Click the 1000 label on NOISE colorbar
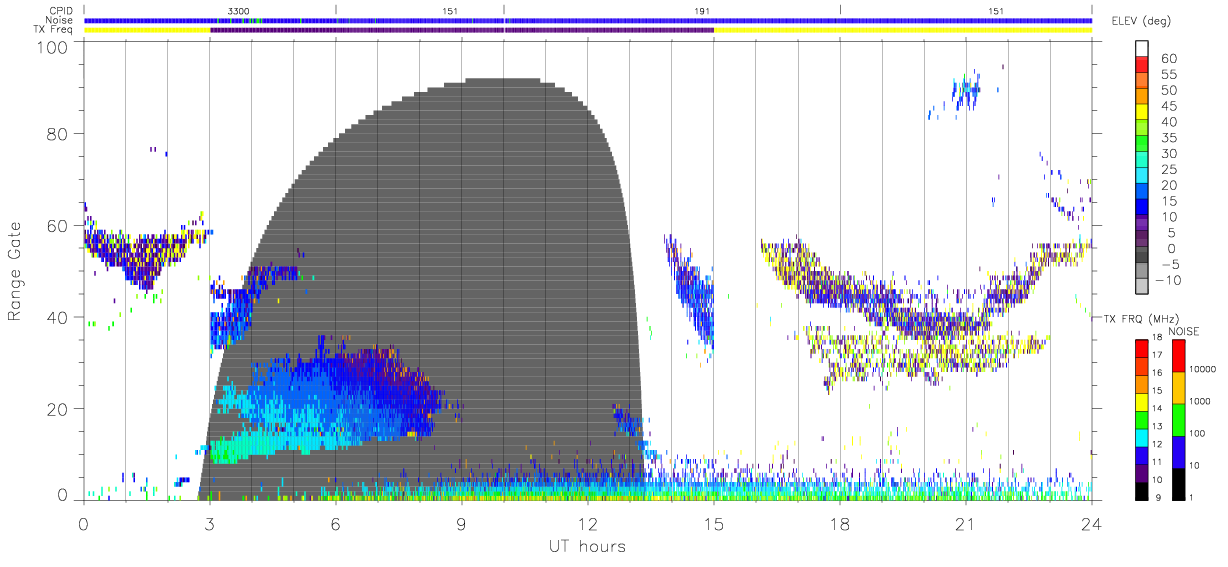This screenshot has width=1228, height=567. (x=1198, y=402)
